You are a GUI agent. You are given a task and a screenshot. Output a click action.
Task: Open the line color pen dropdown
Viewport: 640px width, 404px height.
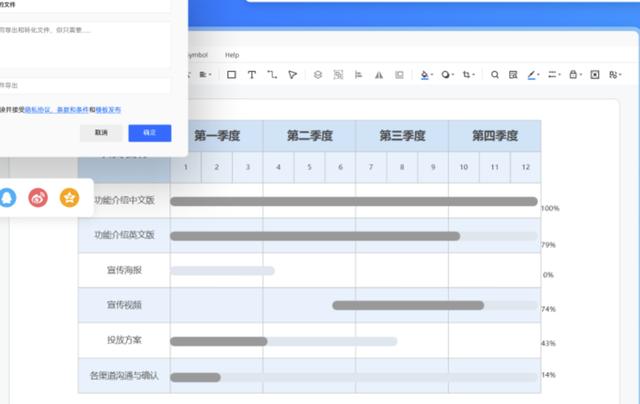(x=533, y=75)
